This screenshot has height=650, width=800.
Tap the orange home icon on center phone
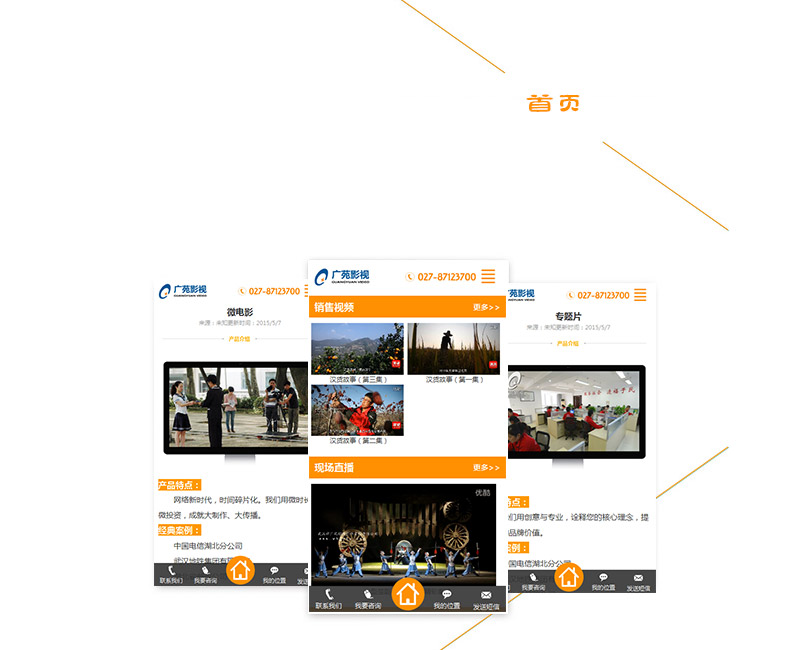[x=408, y=594]
